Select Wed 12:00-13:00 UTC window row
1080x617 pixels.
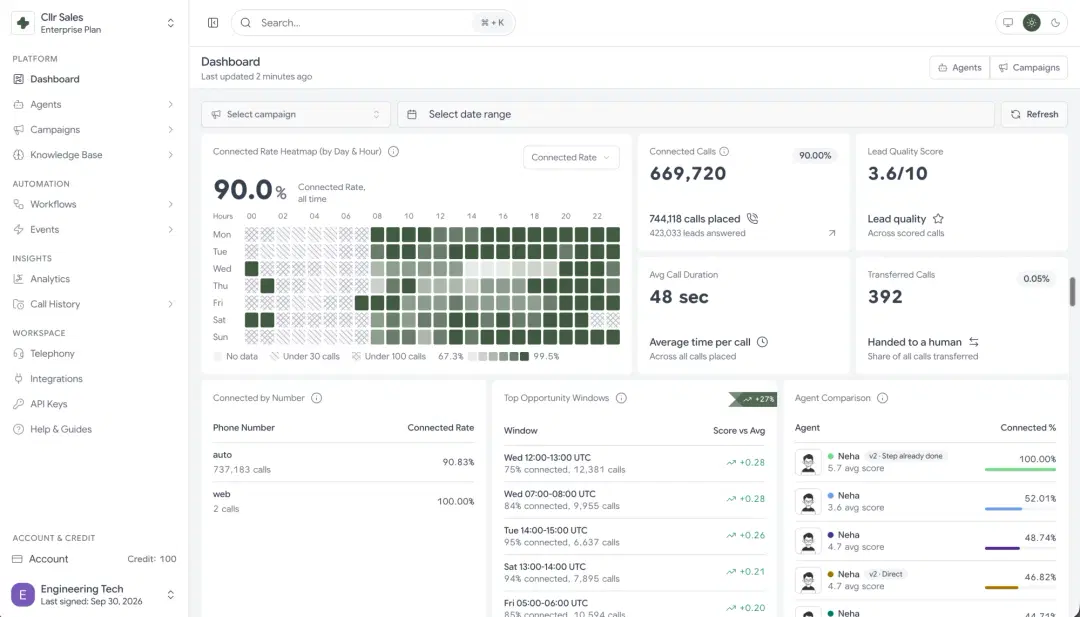[634, 463]
